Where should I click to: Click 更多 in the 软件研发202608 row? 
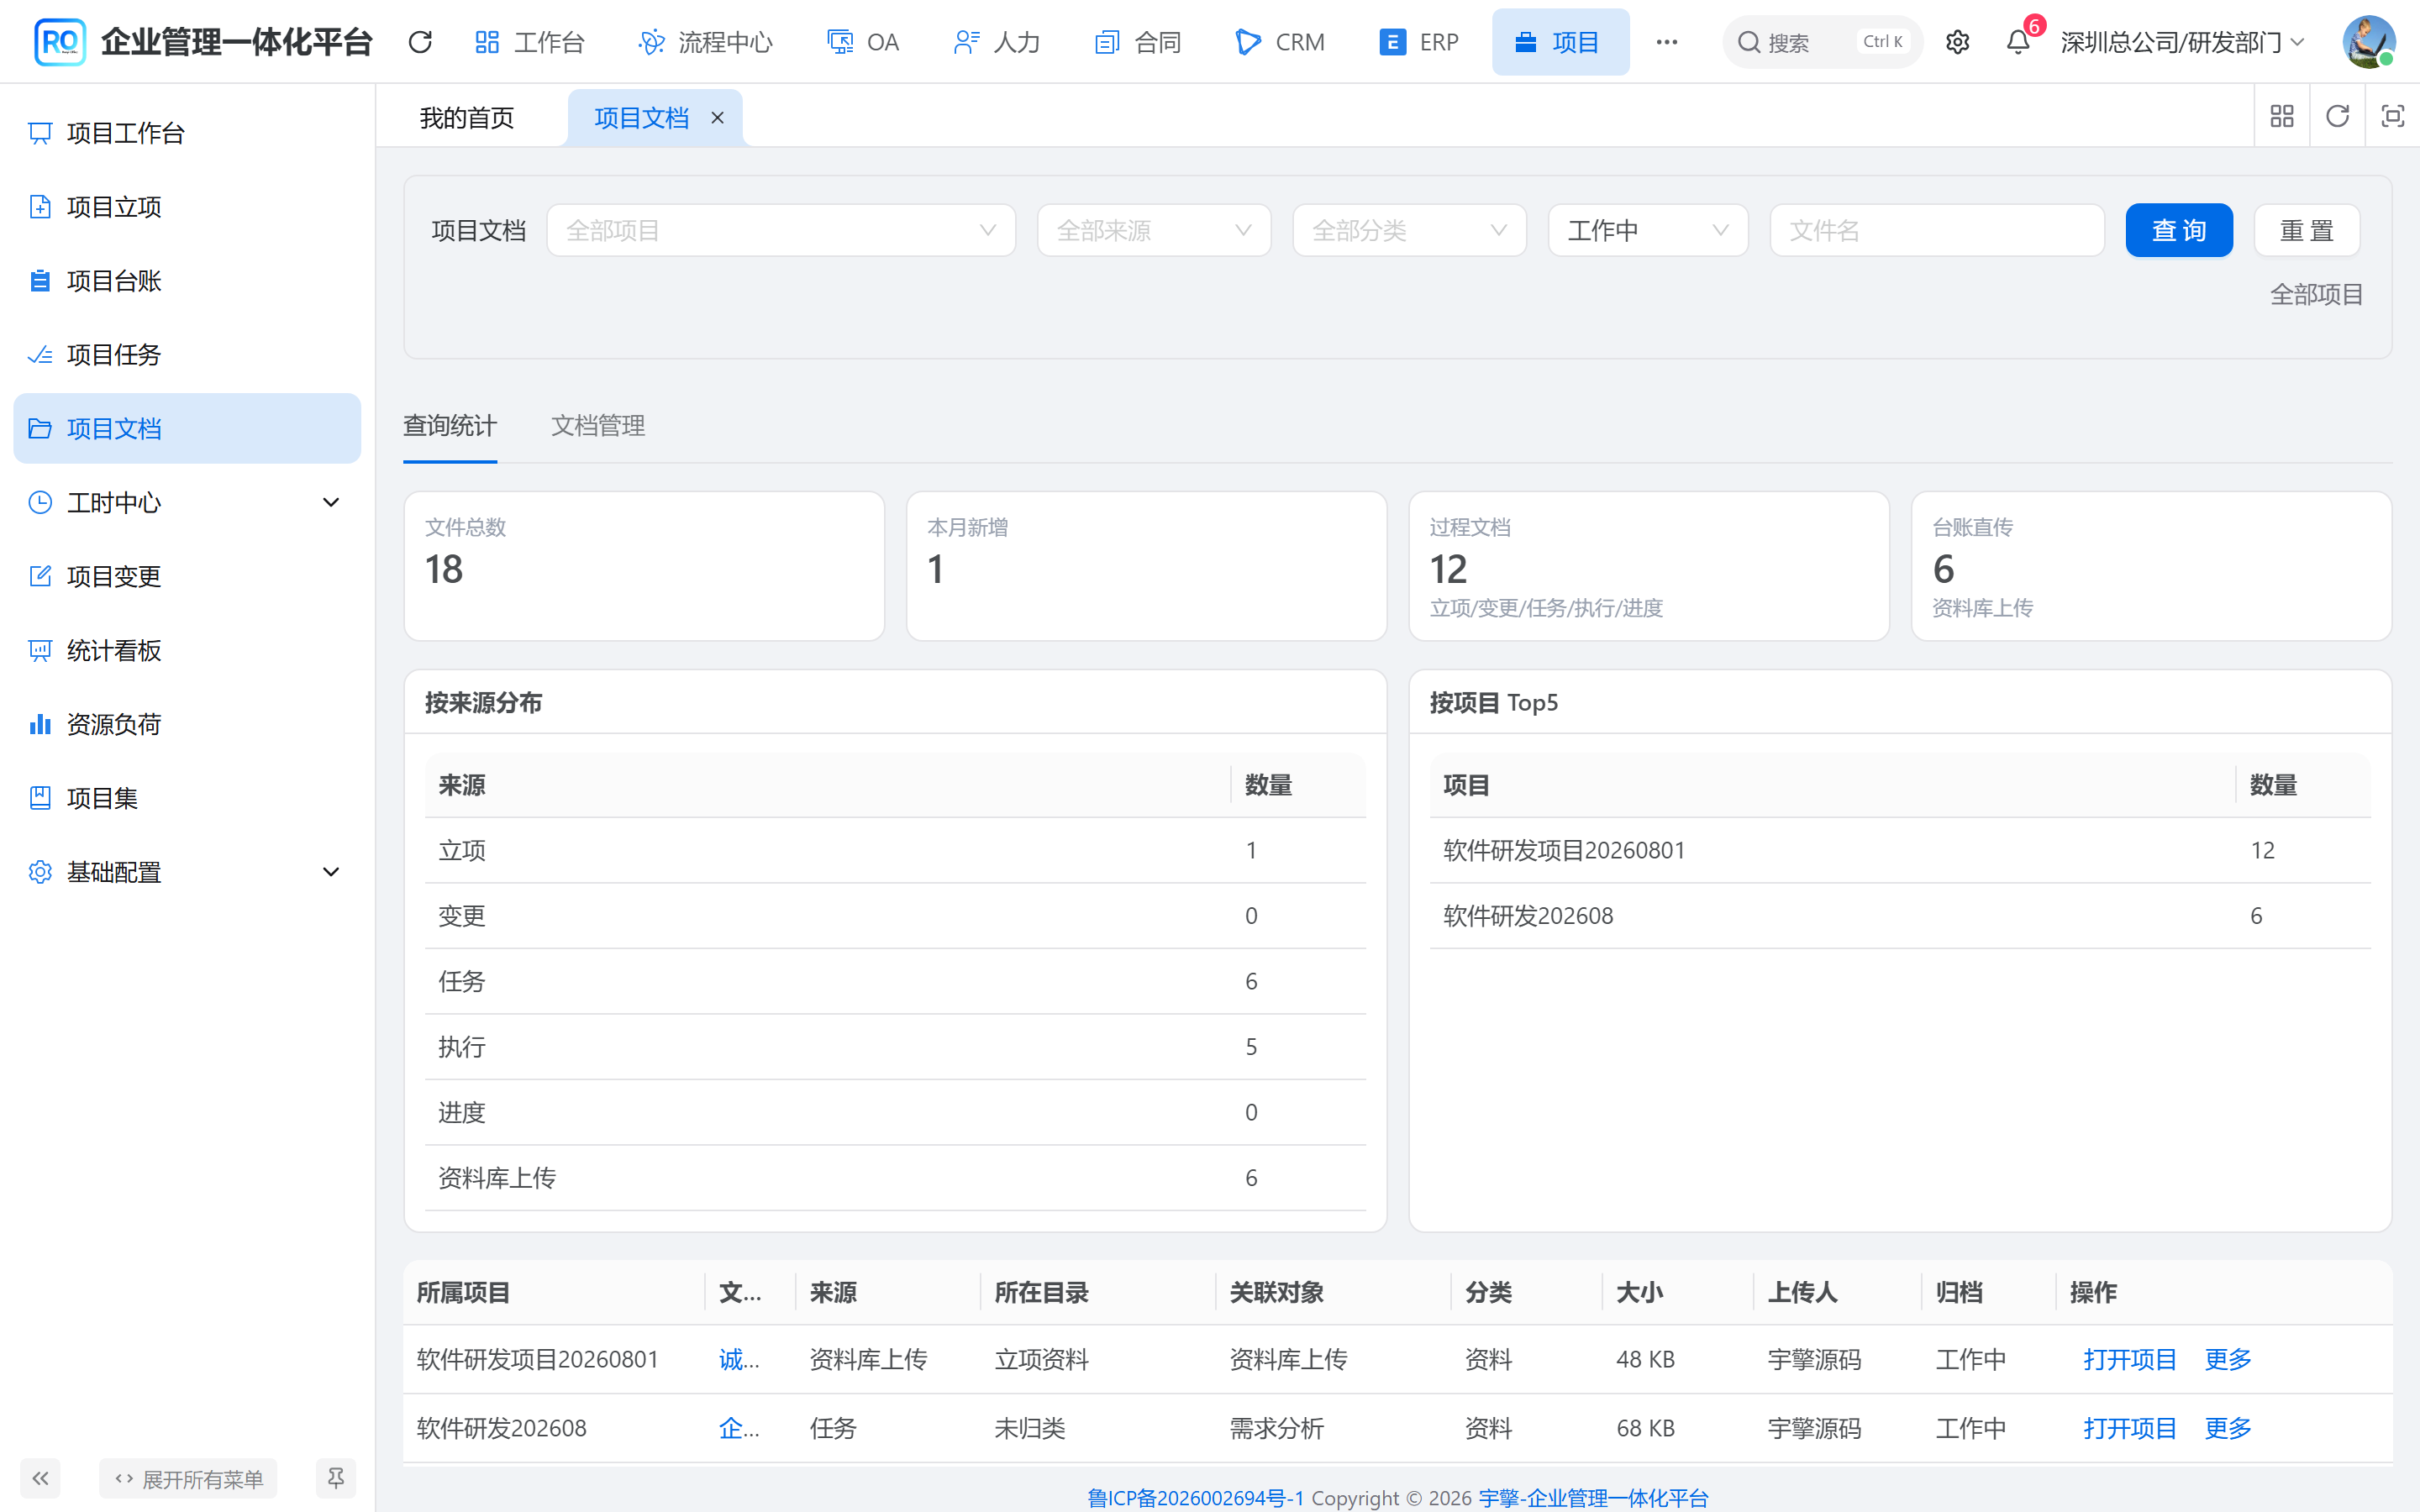click(x=2228, y=1429)
